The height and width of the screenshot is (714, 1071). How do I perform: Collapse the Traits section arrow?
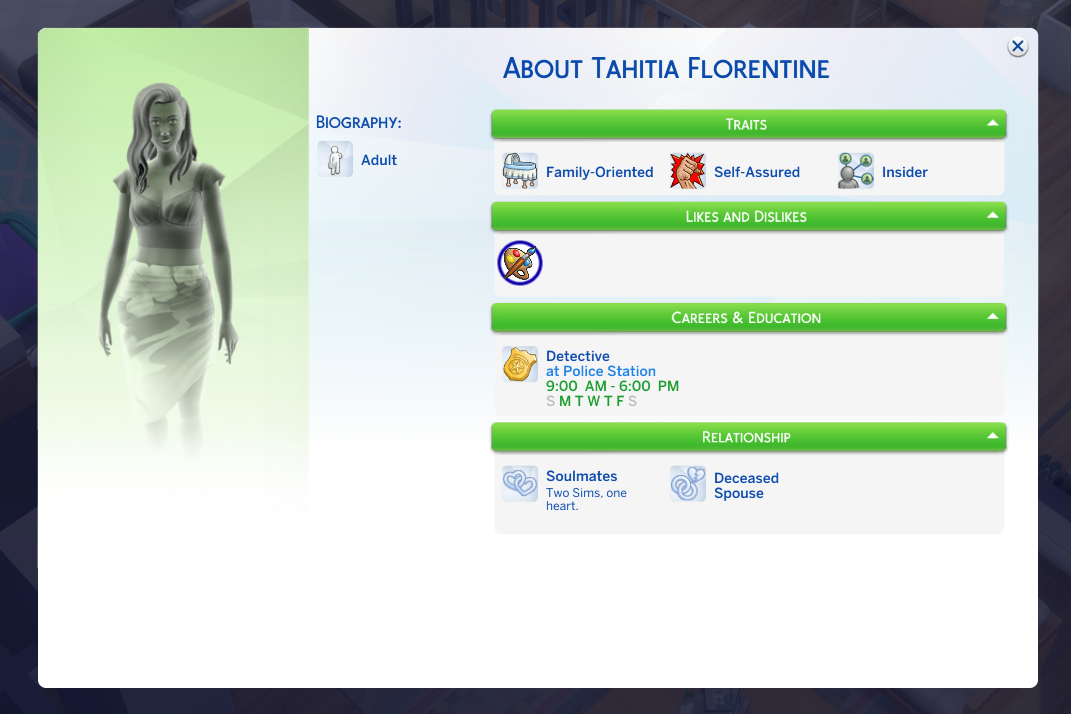click(x=992, y=124)
